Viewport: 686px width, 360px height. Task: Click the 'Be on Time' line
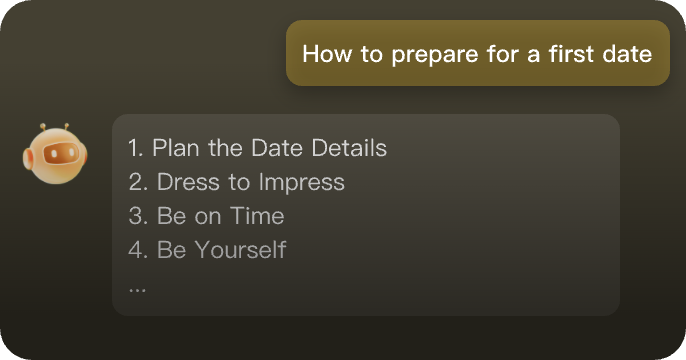[206, 216]
